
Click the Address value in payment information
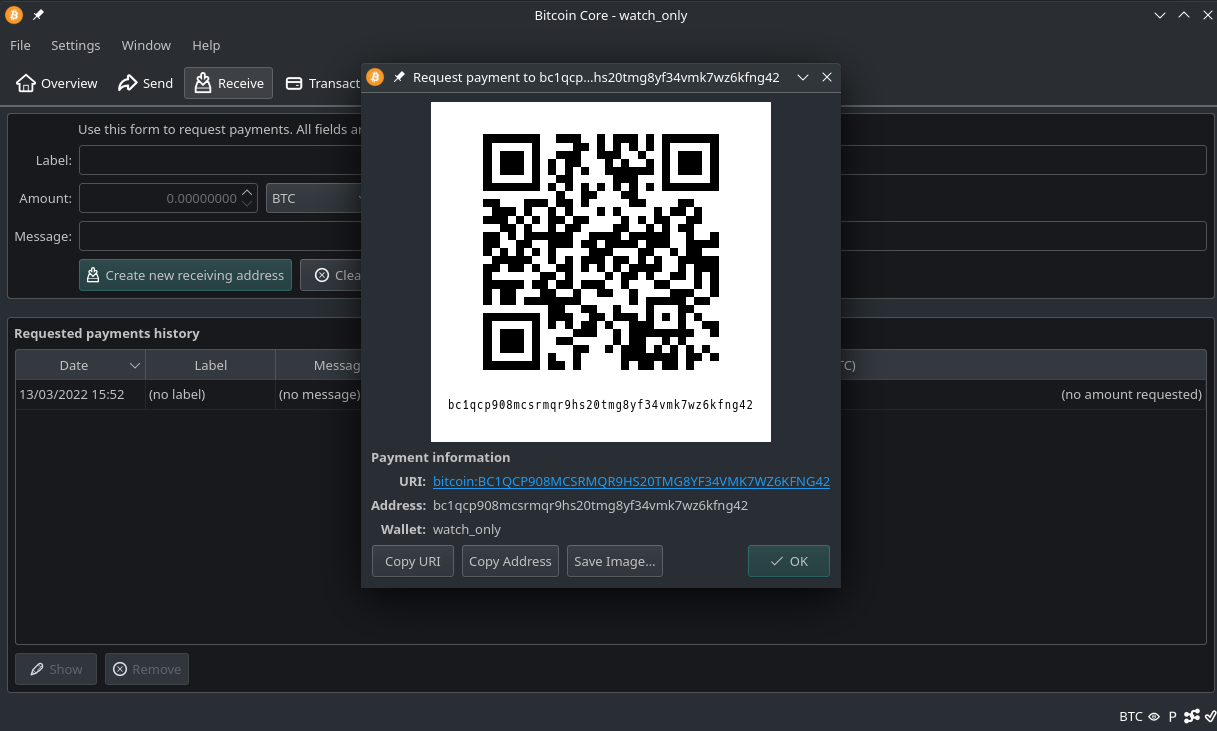590,505
